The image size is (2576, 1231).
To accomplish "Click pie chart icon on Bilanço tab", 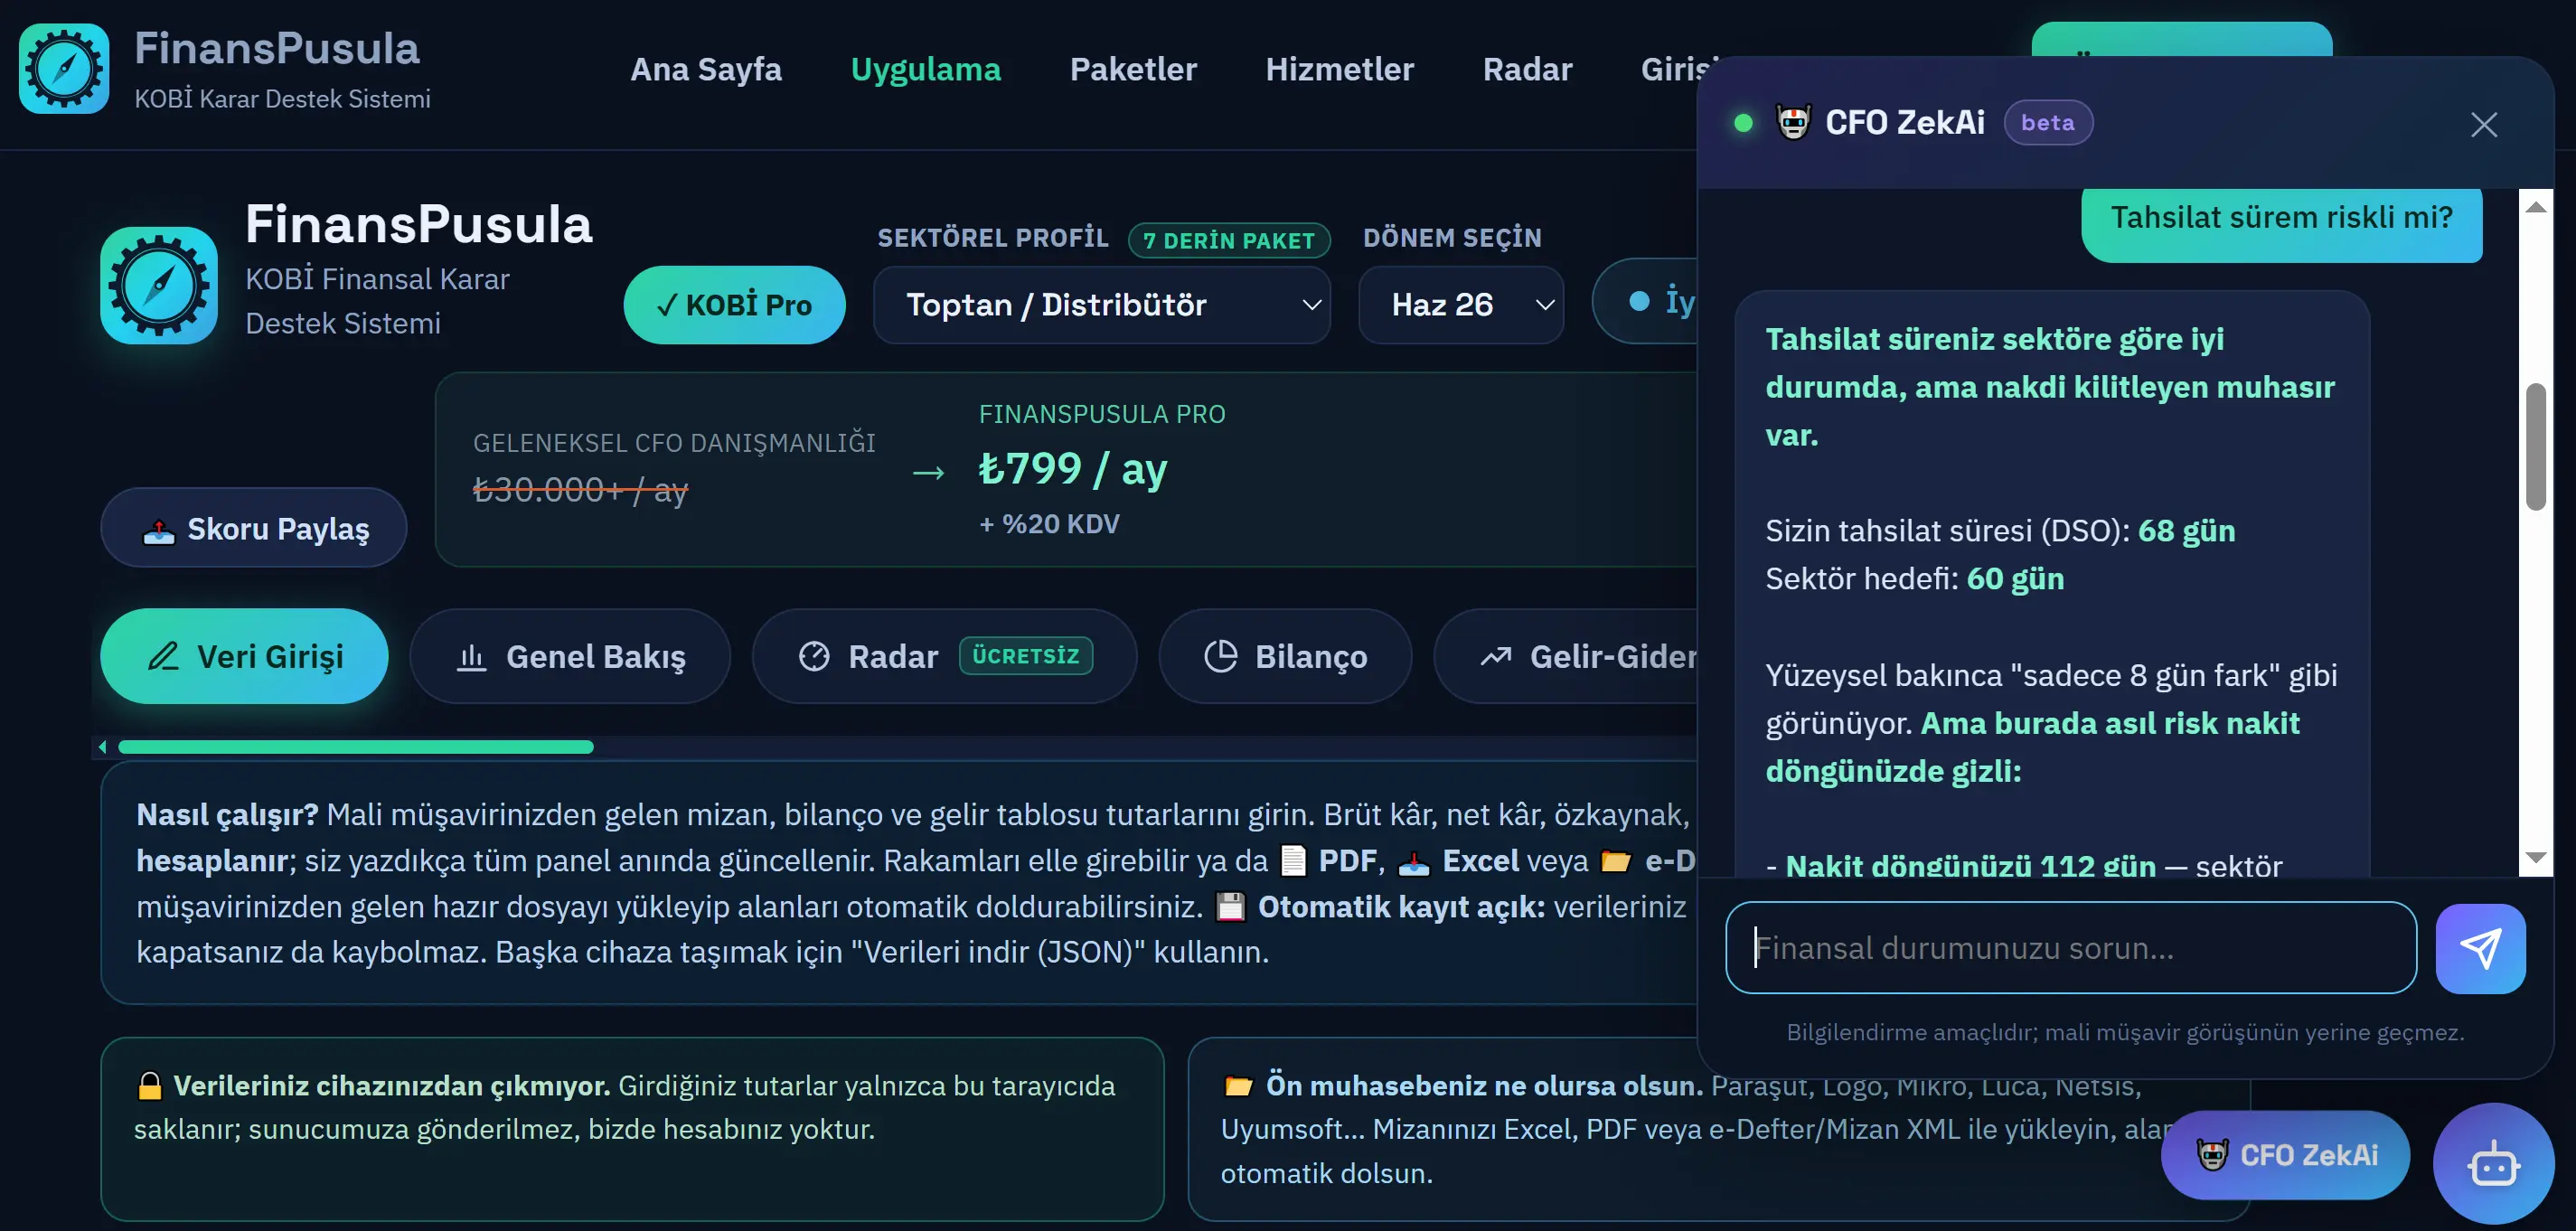I will click(1220, 657).
